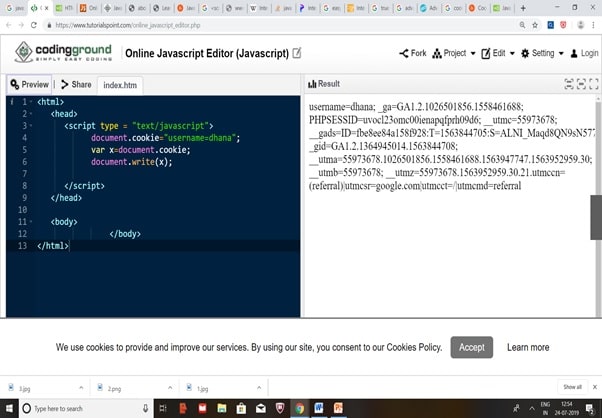
Task: Click the closing </html> tag on line 13
Action: [x=53, y=246]
